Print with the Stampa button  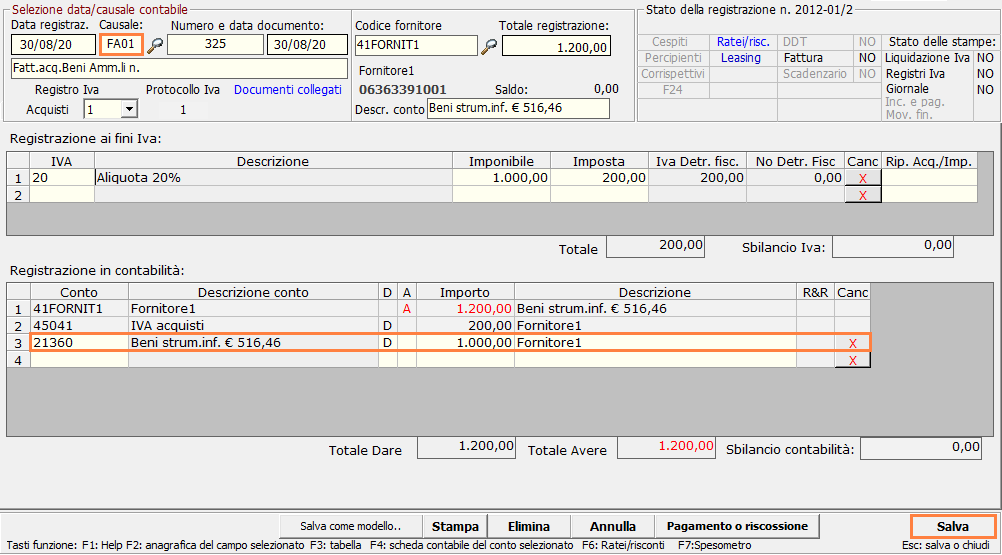455,526
